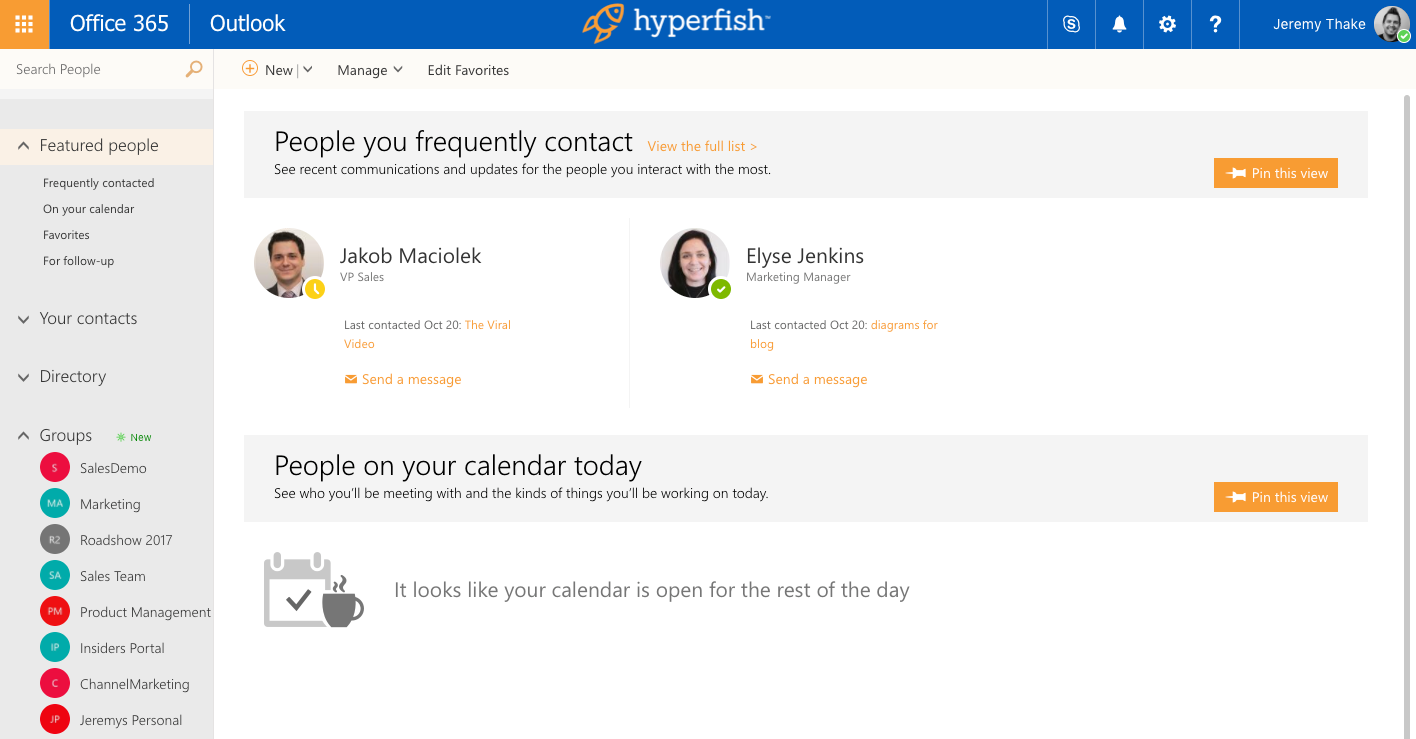This screenshot has width=1416, height=739.
Task: Open the Insiders Portal group icon
Action: (54, 648)
